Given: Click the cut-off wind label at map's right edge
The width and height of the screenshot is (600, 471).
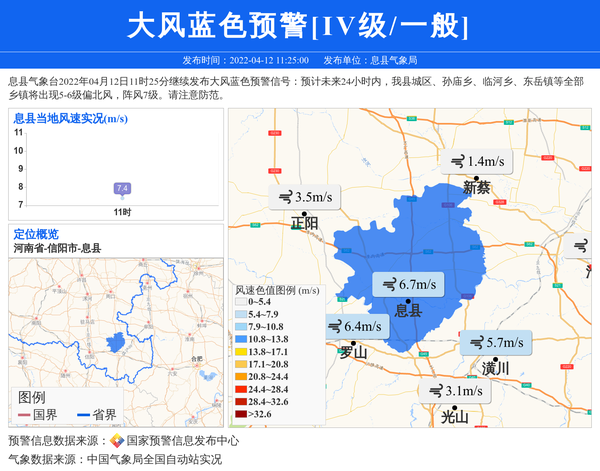Looking at the screenshot, I should click(578, 245).
